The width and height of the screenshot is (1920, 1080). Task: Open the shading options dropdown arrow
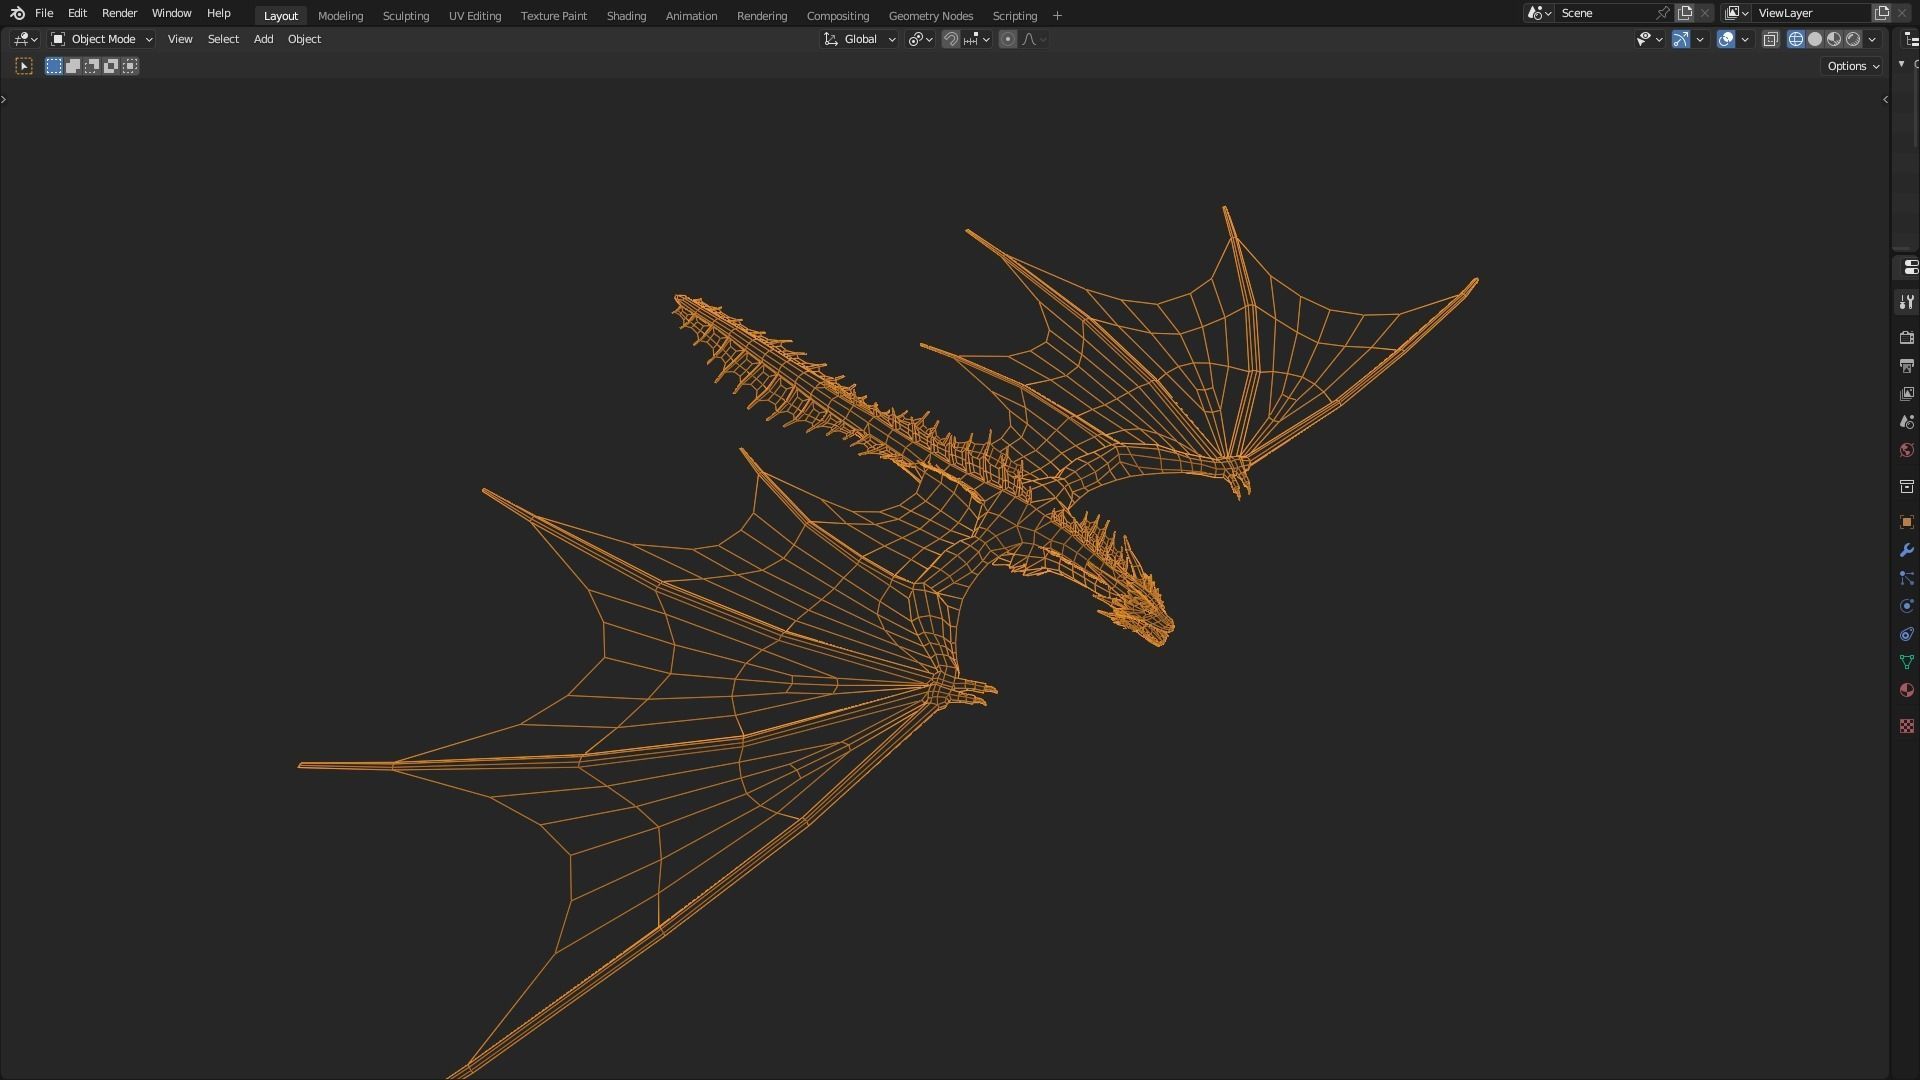1872,39
